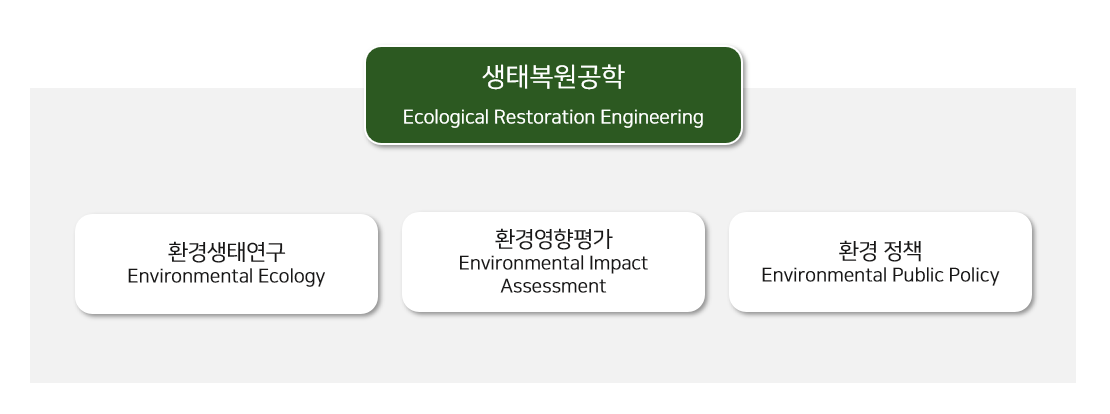Click the green Ecological Restoration Engineering box
Viewport: 1110px width, 414px height.
[x=554, y=96]
